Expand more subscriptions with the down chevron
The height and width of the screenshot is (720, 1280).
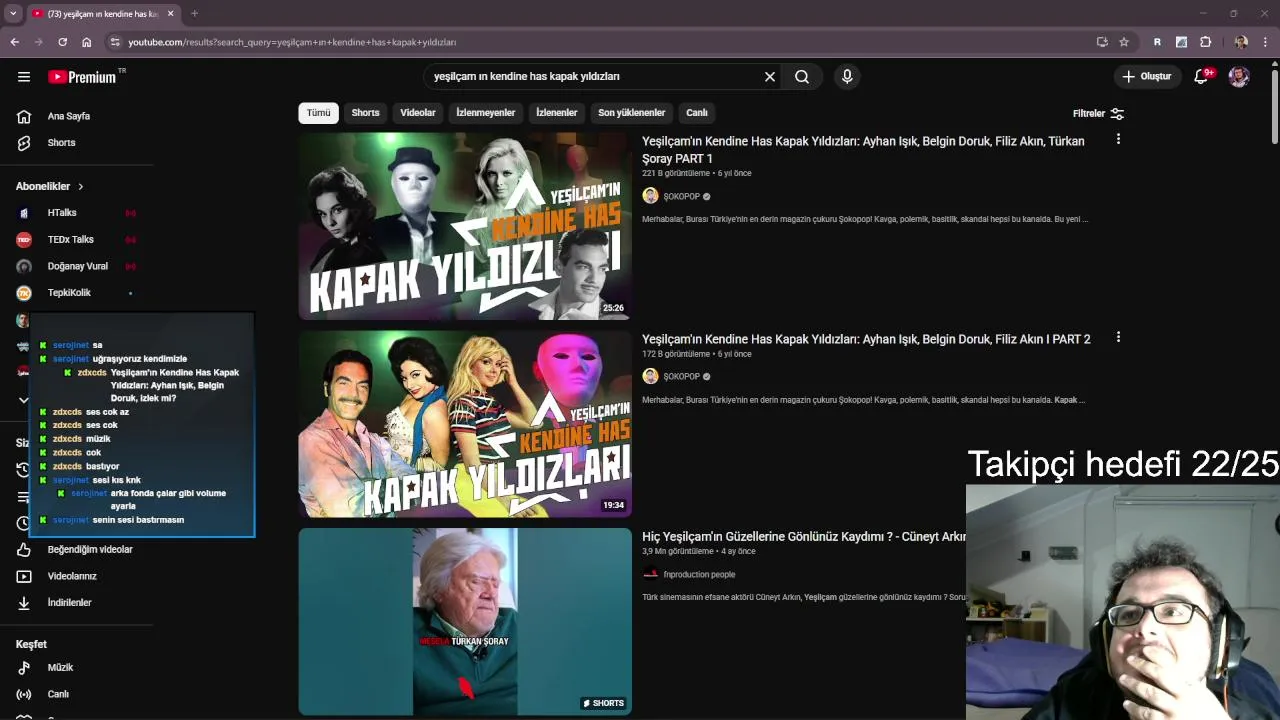[x=23, y=400]
